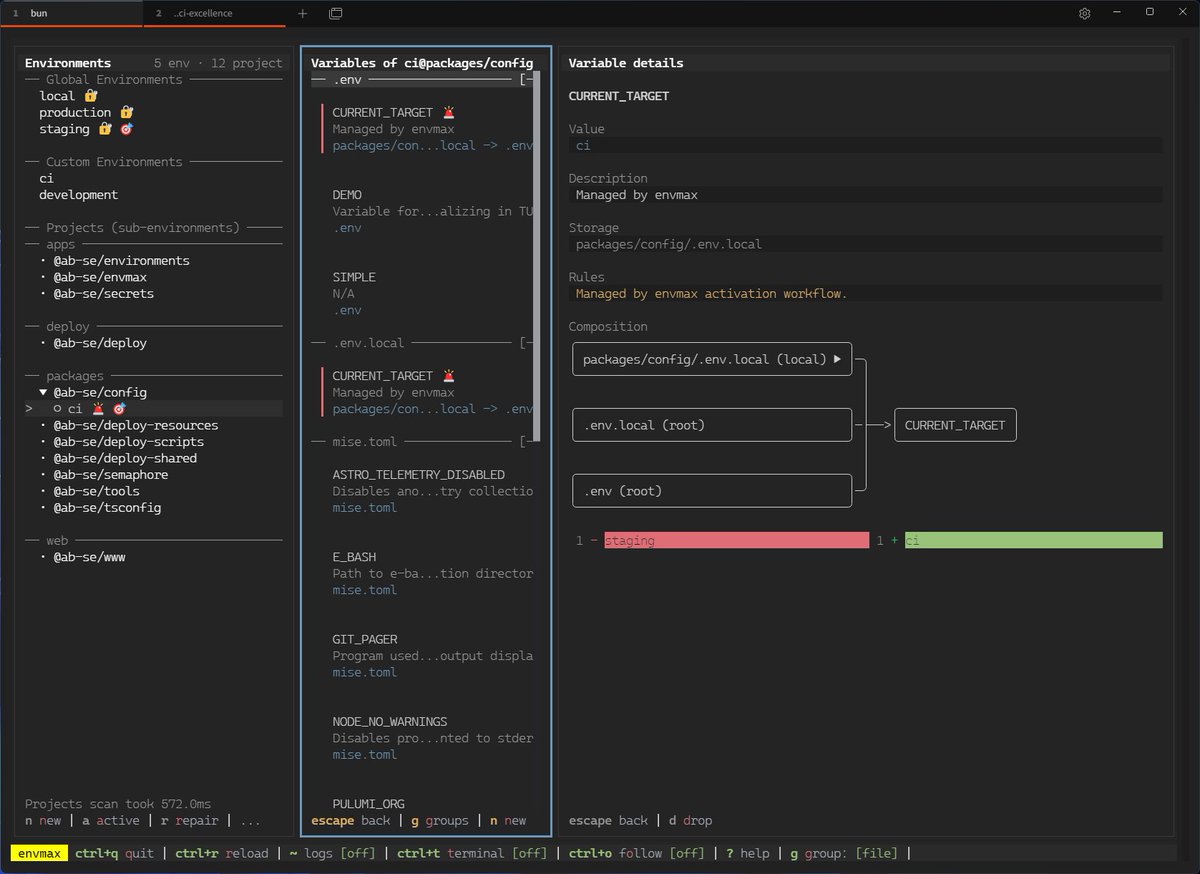
Task: Open the @ab-se/deploy-scripts project
Action: tap(128, 442)
